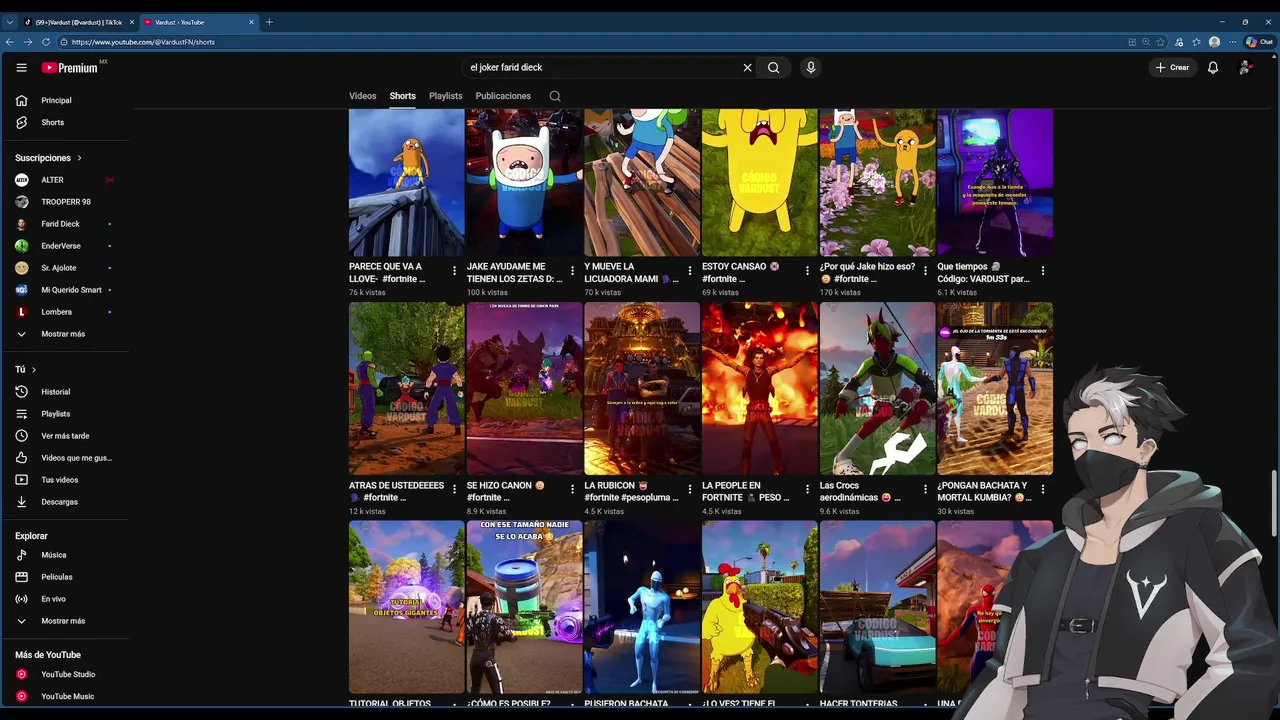
Task: Open options menu for SE HIZO CANON short
Action: (x=573, y=490)
